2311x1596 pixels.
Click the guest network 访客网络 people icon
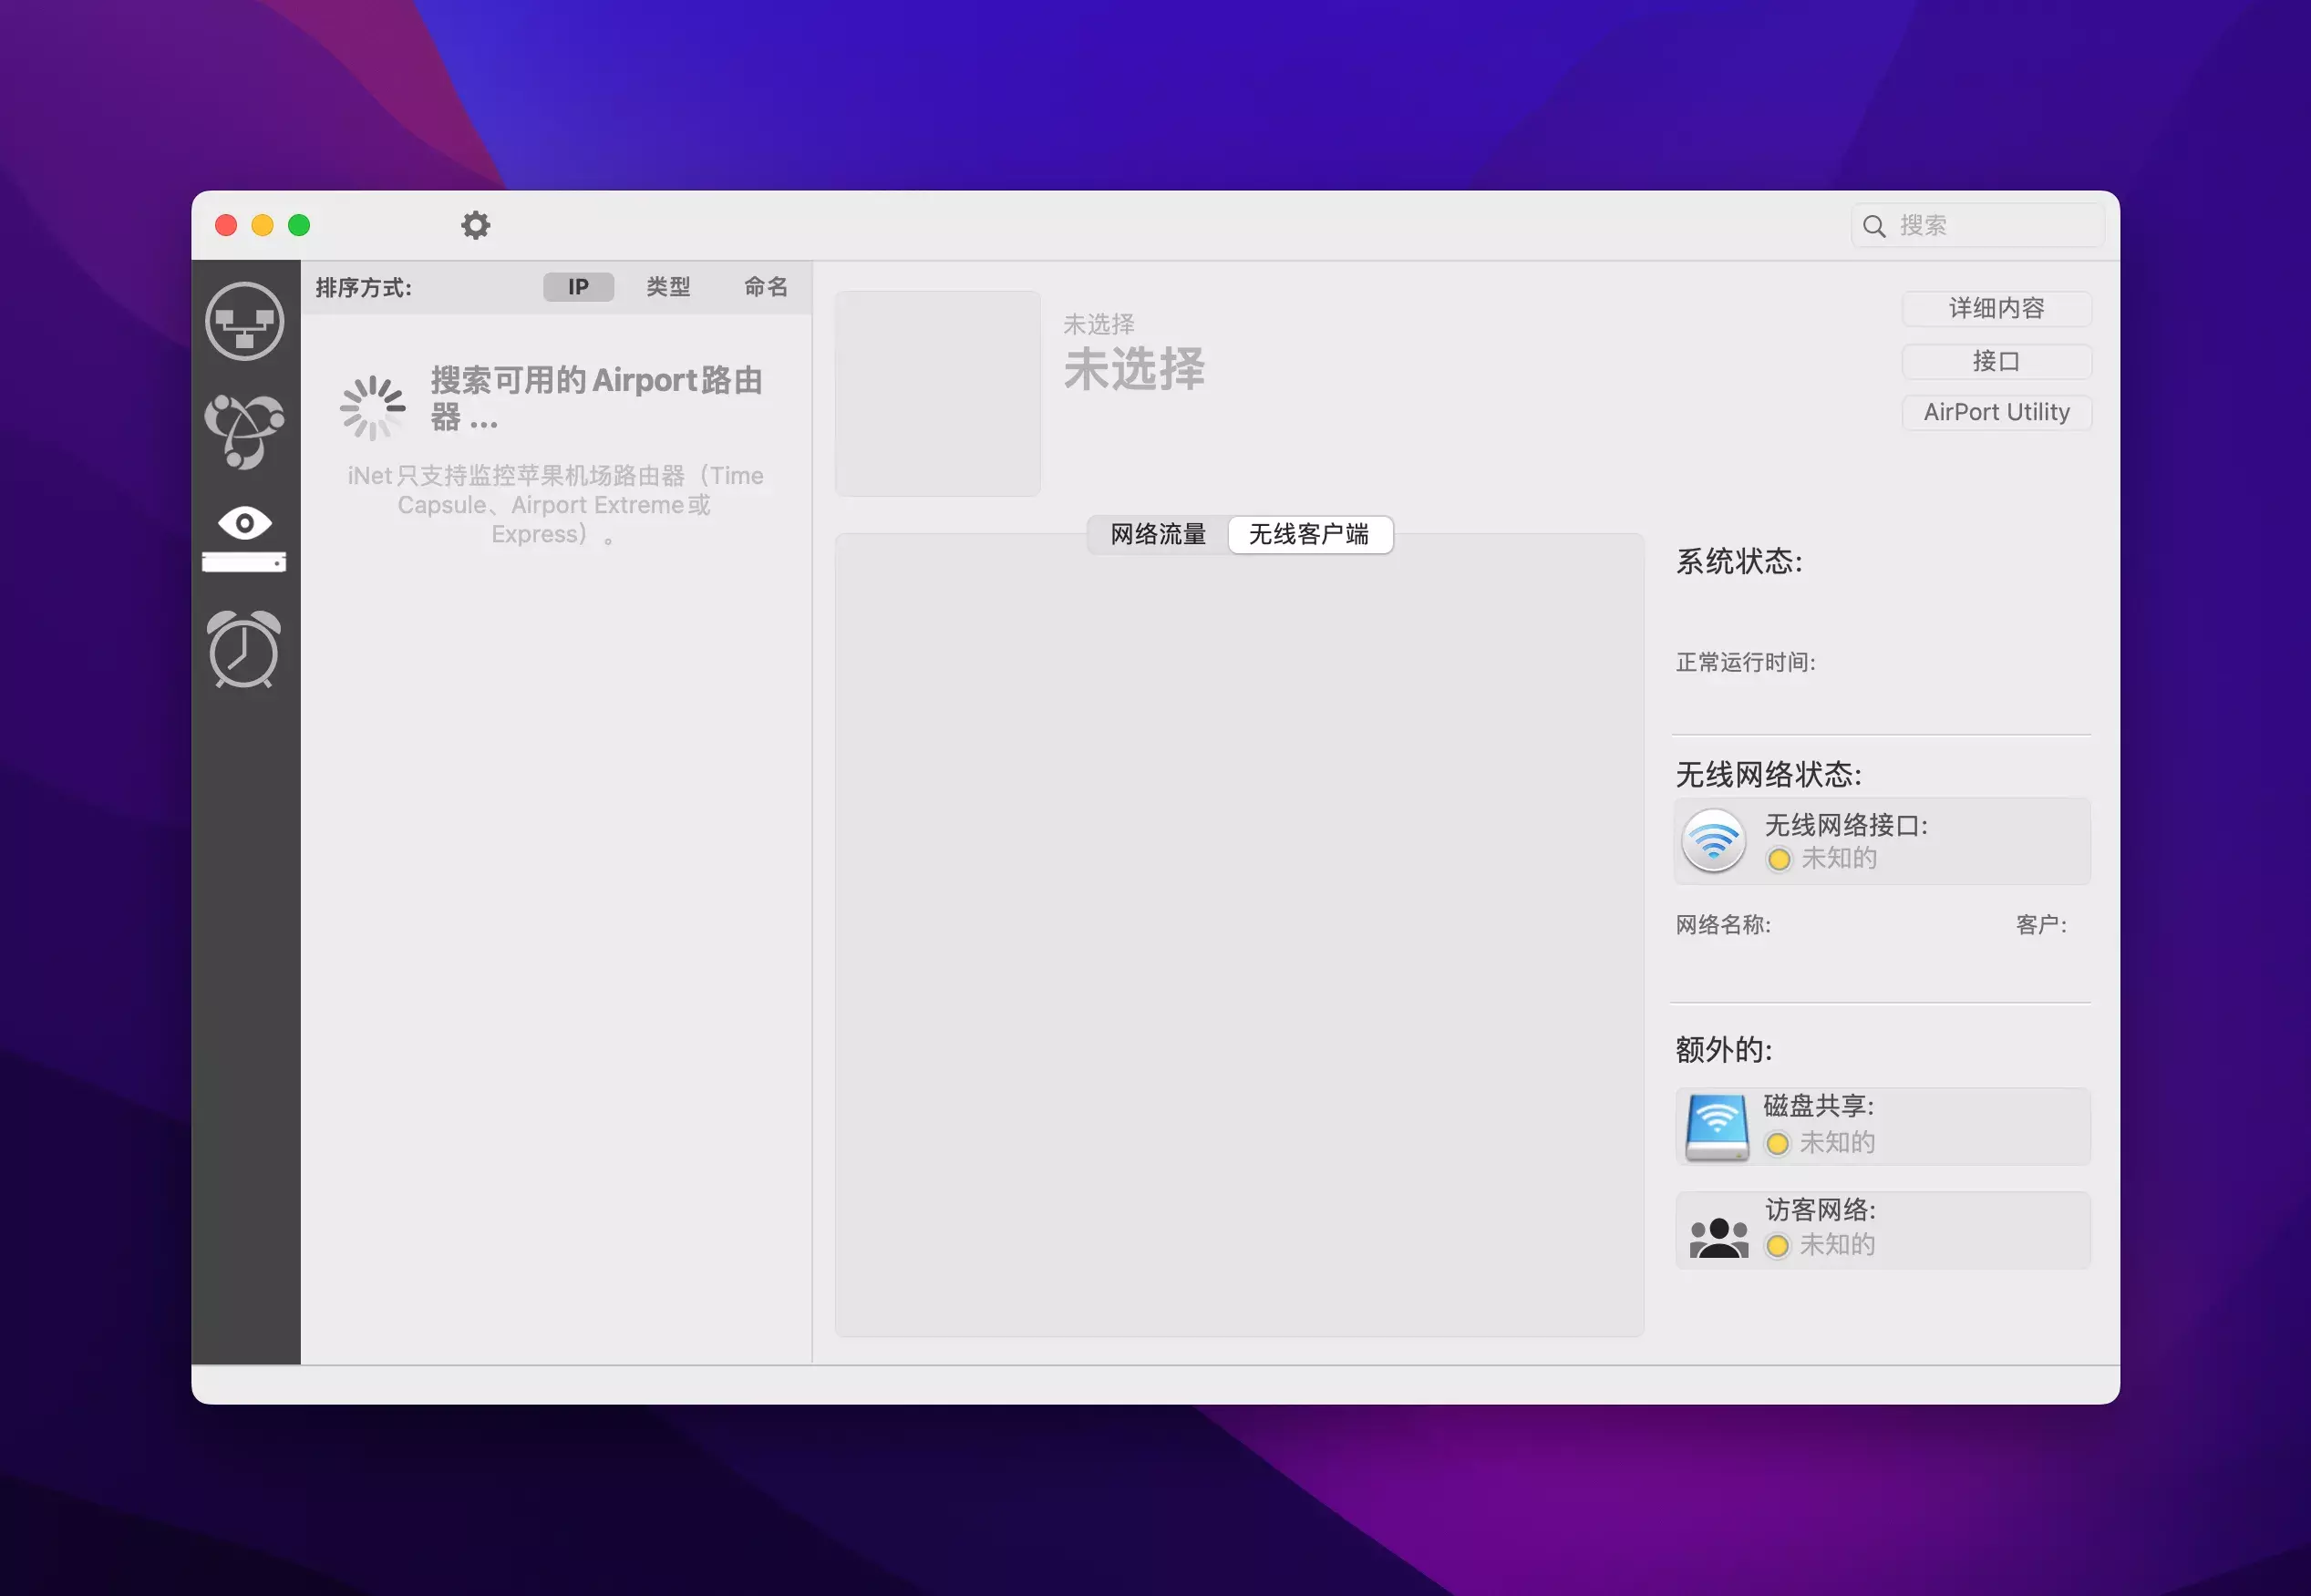point(1718,1235)
